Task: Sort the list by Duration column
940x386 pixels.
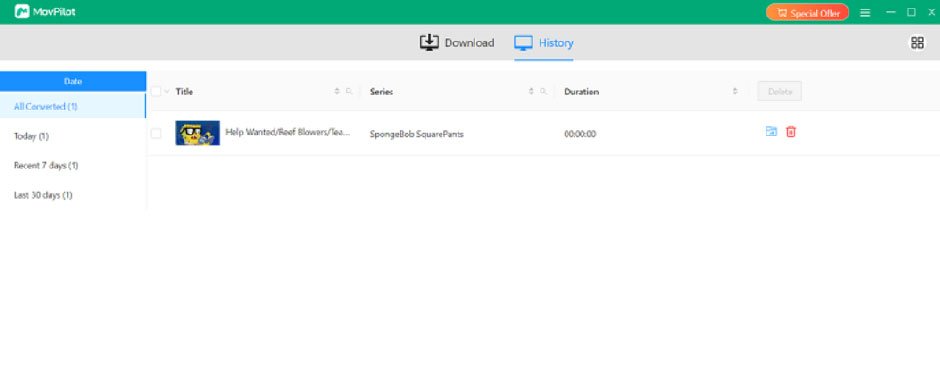Action: point(735,91)
